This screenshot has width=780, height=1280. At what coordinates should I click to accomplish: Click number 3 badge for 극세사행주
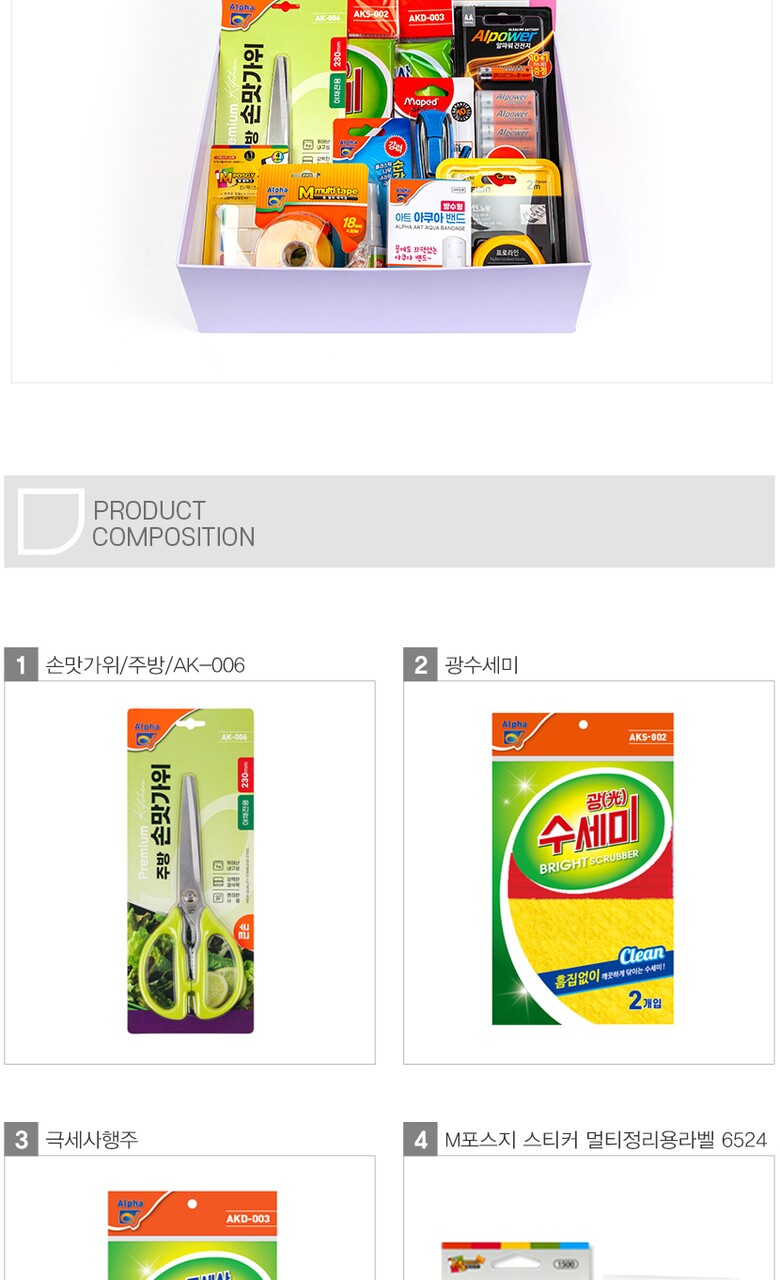coord(21,1139)
